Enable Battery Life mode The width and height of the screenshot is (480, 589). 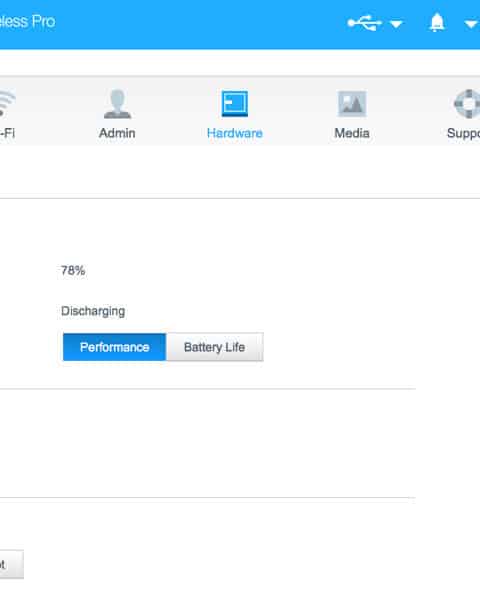[214, 347]
